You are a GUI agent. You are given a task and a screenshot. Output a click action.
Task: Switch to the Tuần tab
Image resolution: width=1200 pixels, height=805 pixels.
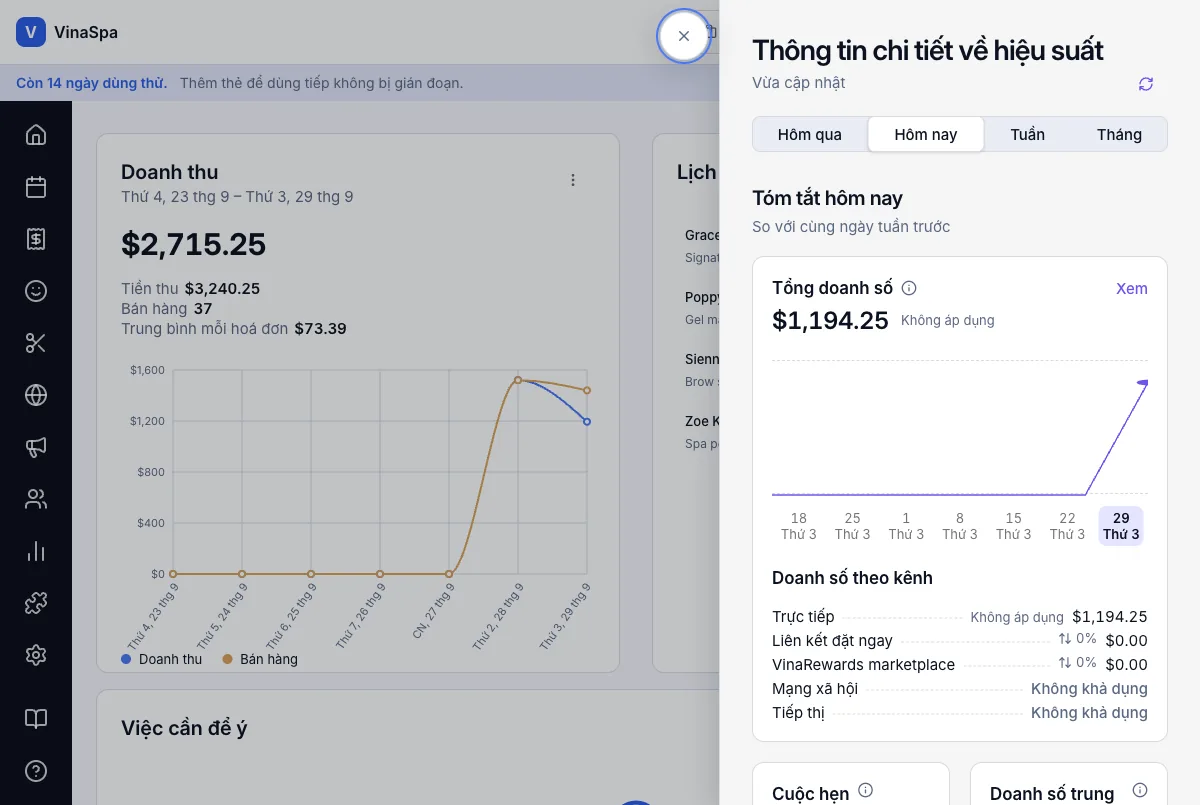click(1028, 134)
